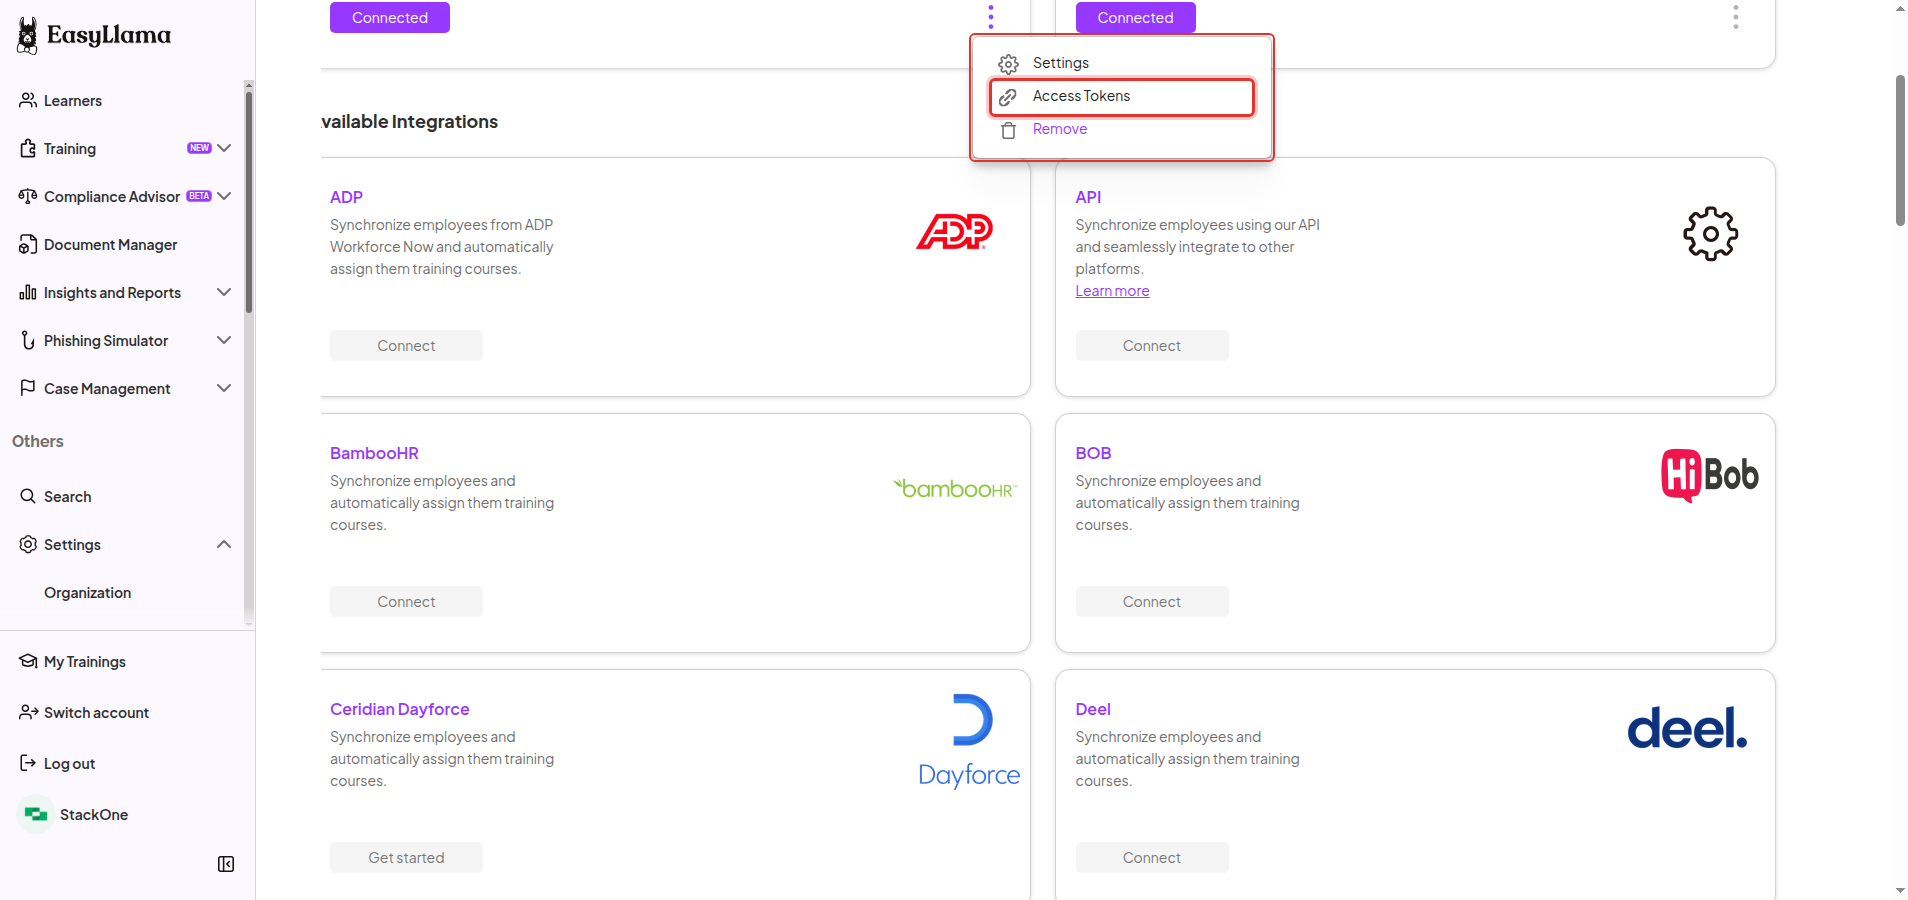
Task: Click the bambooHR logo
Action: point(955,488)
